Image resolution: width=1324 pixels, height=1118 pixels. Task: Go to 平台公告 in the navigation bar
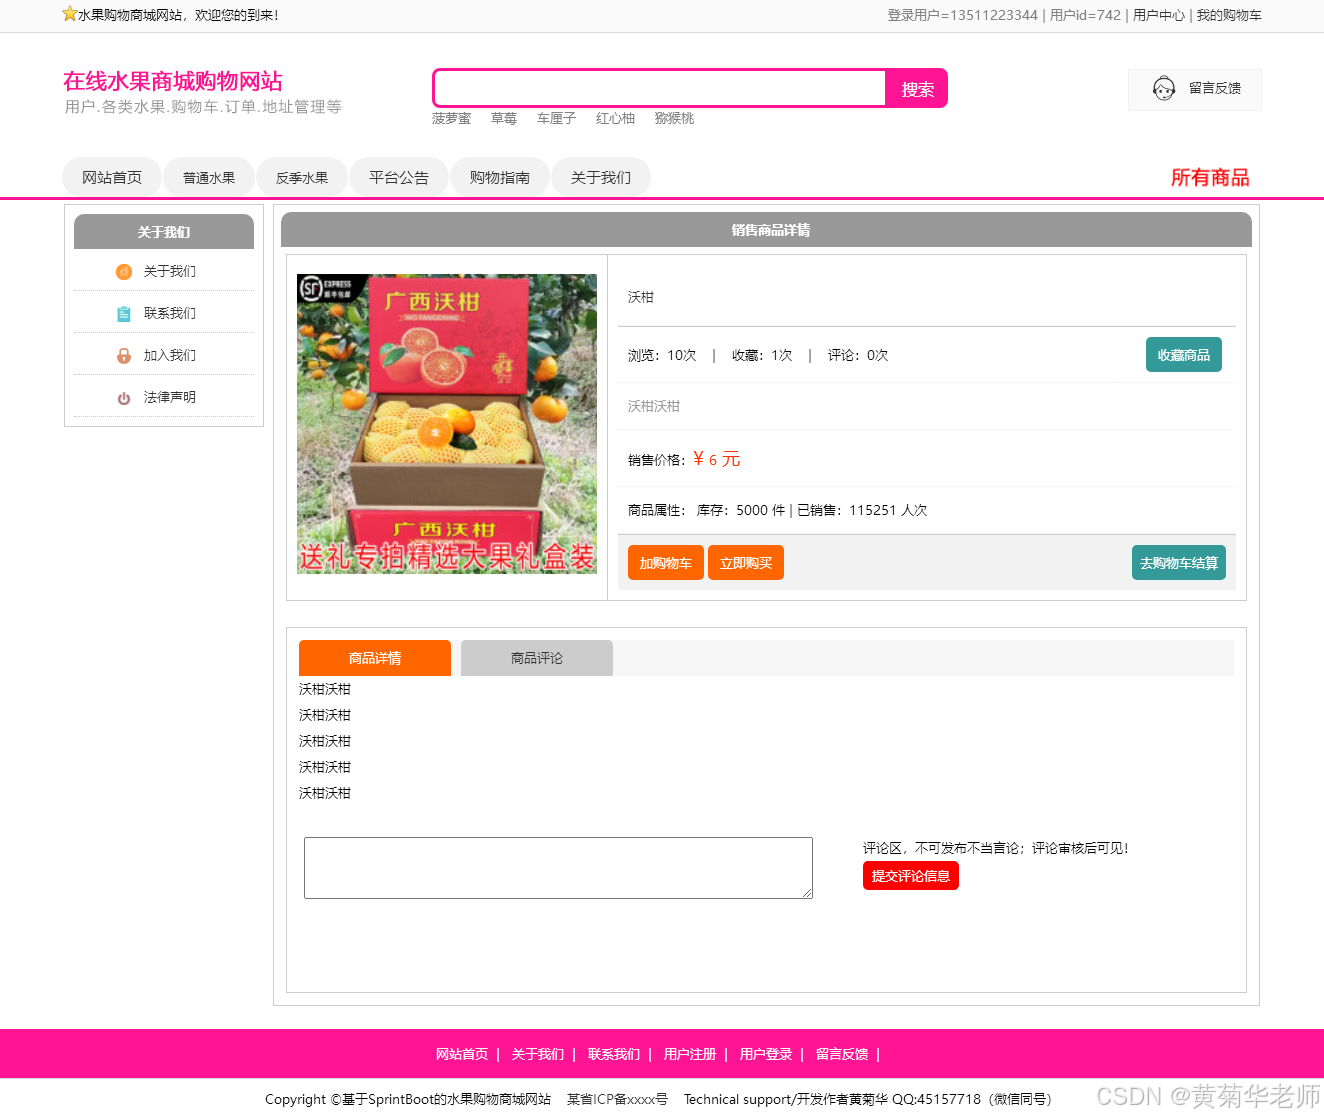click(x=399, y=177)
